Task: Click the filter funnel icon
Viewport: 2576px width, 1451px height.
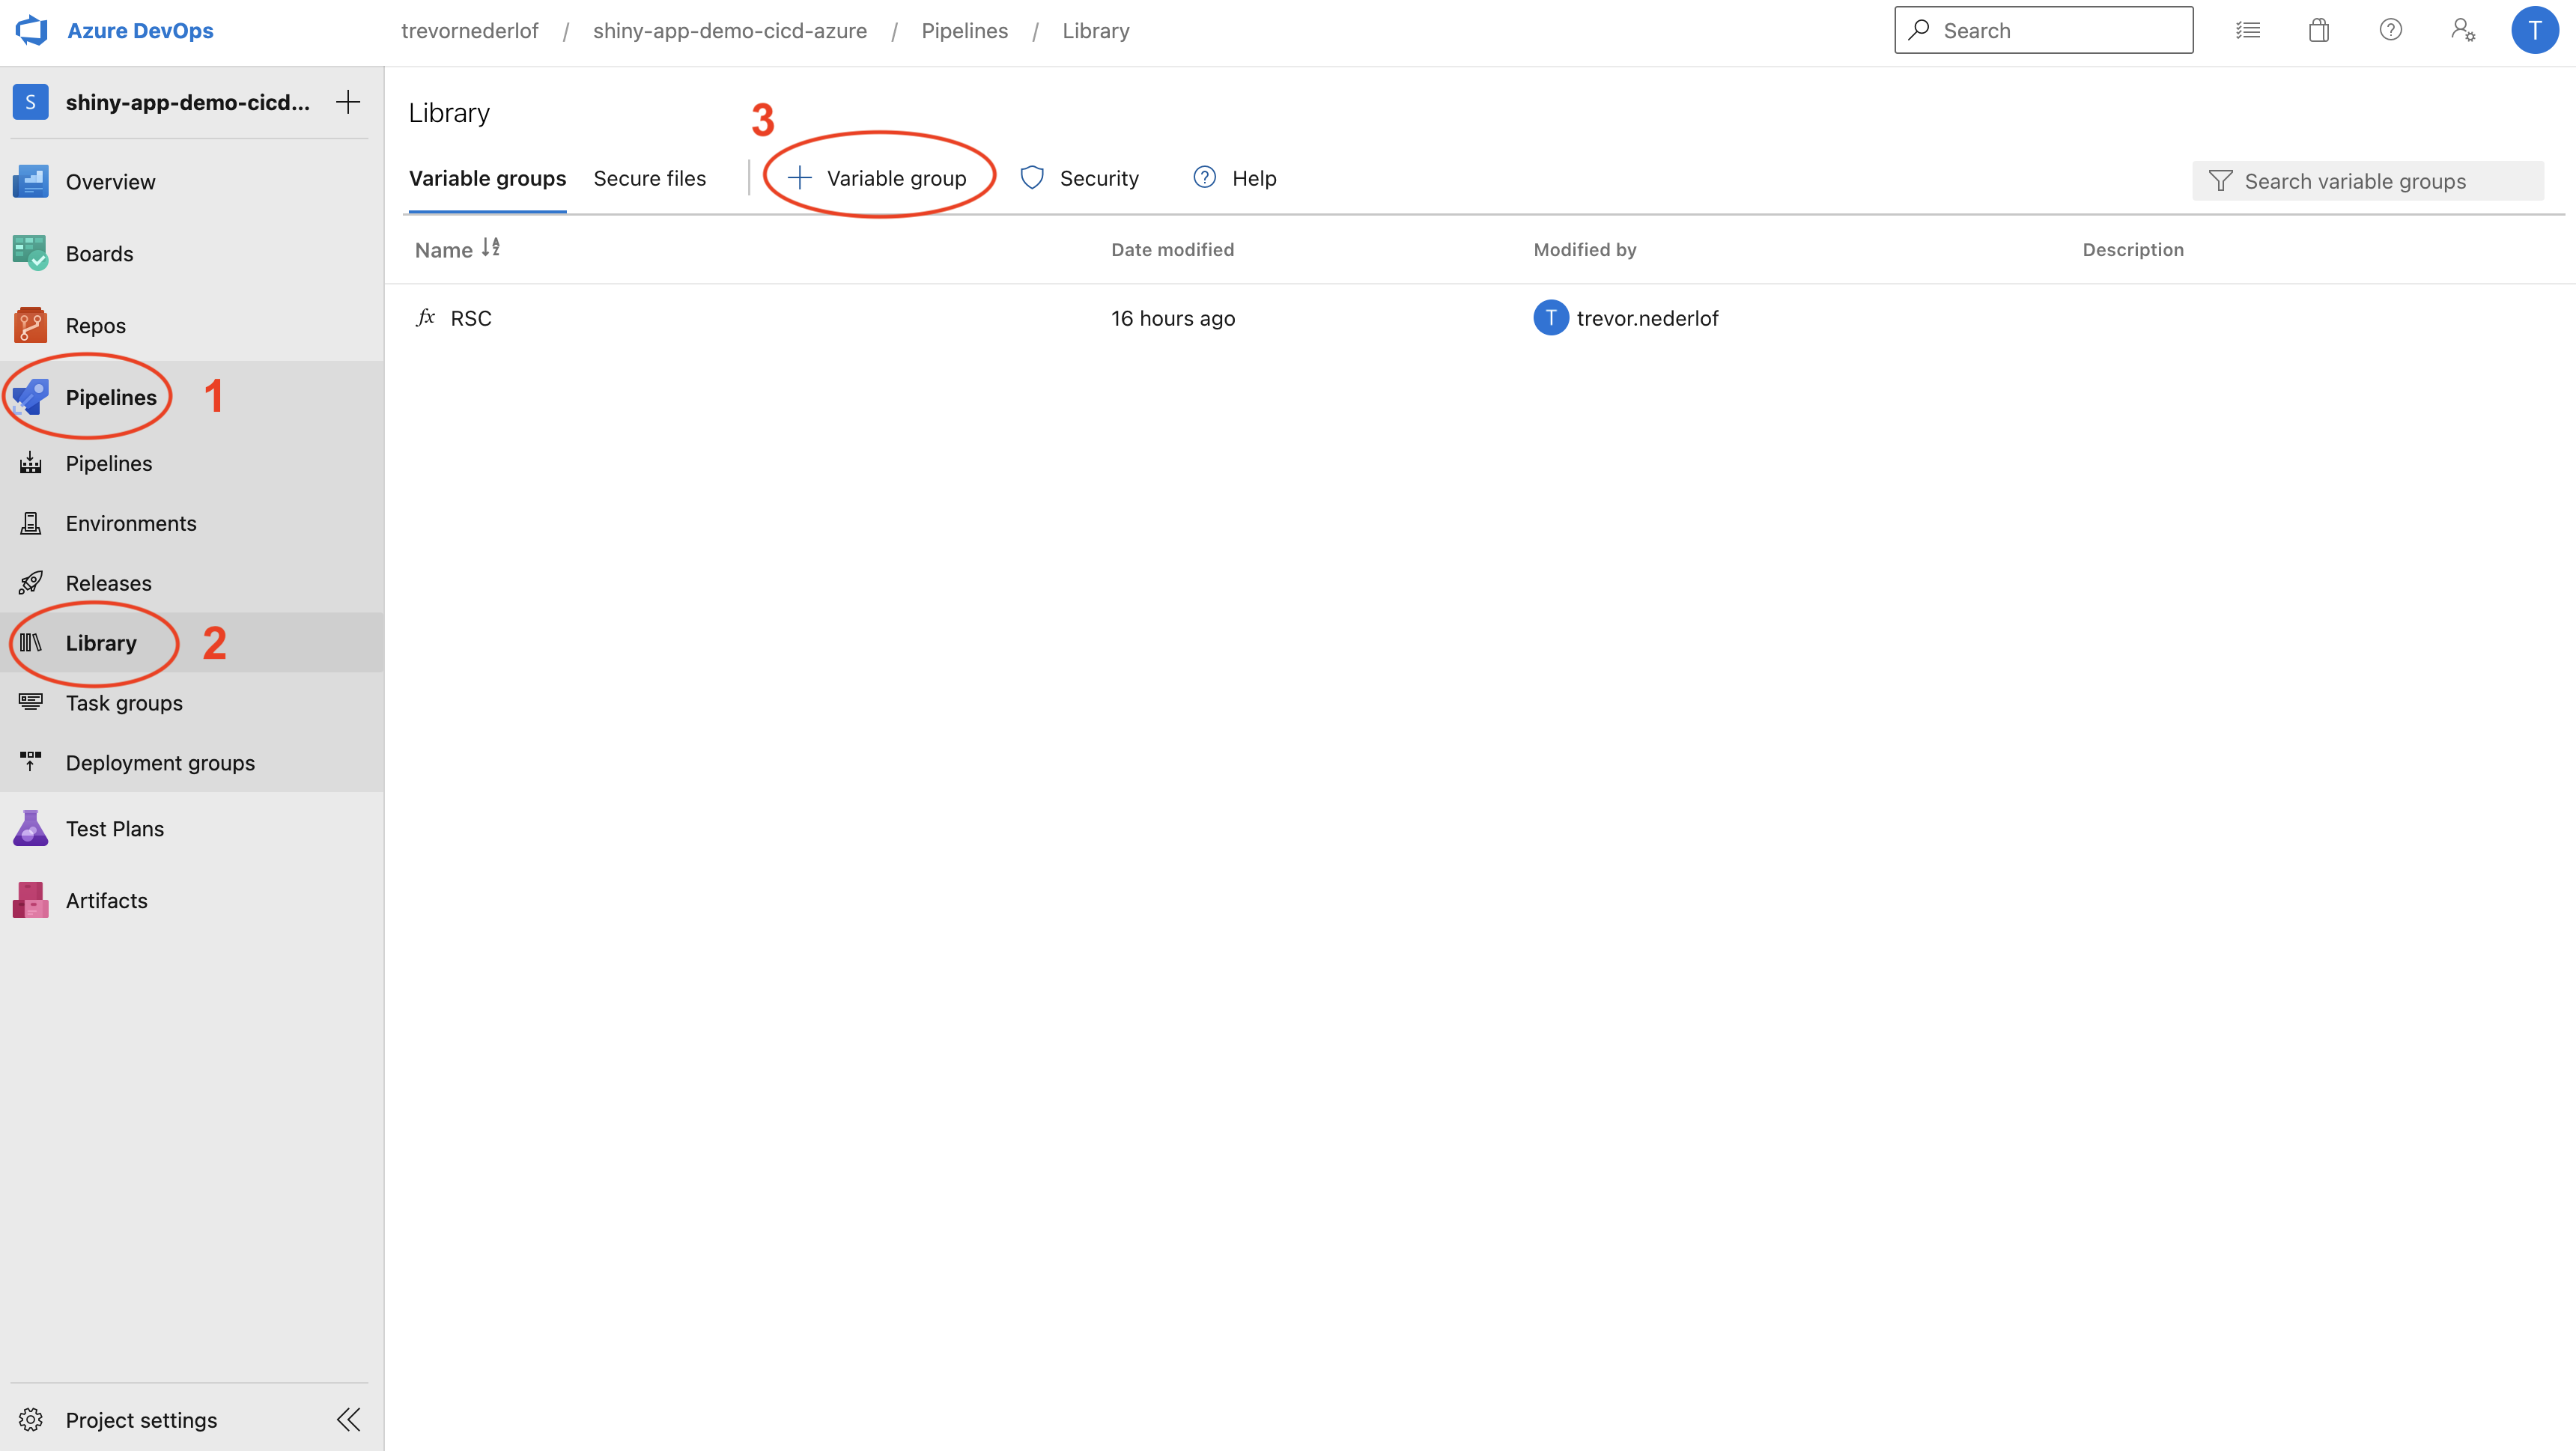Action: coord(2220,181)
